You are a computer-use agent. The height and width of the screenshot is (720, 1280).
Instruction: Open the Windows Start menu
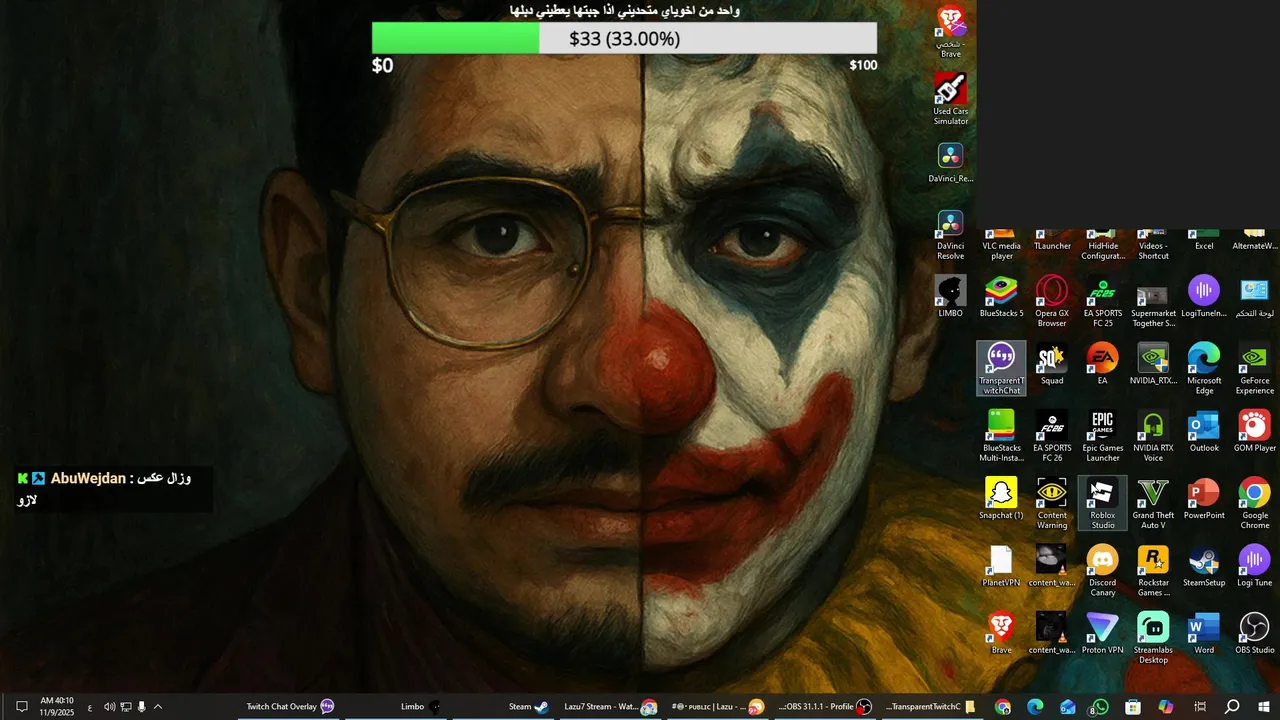(x=1263, y=707)
